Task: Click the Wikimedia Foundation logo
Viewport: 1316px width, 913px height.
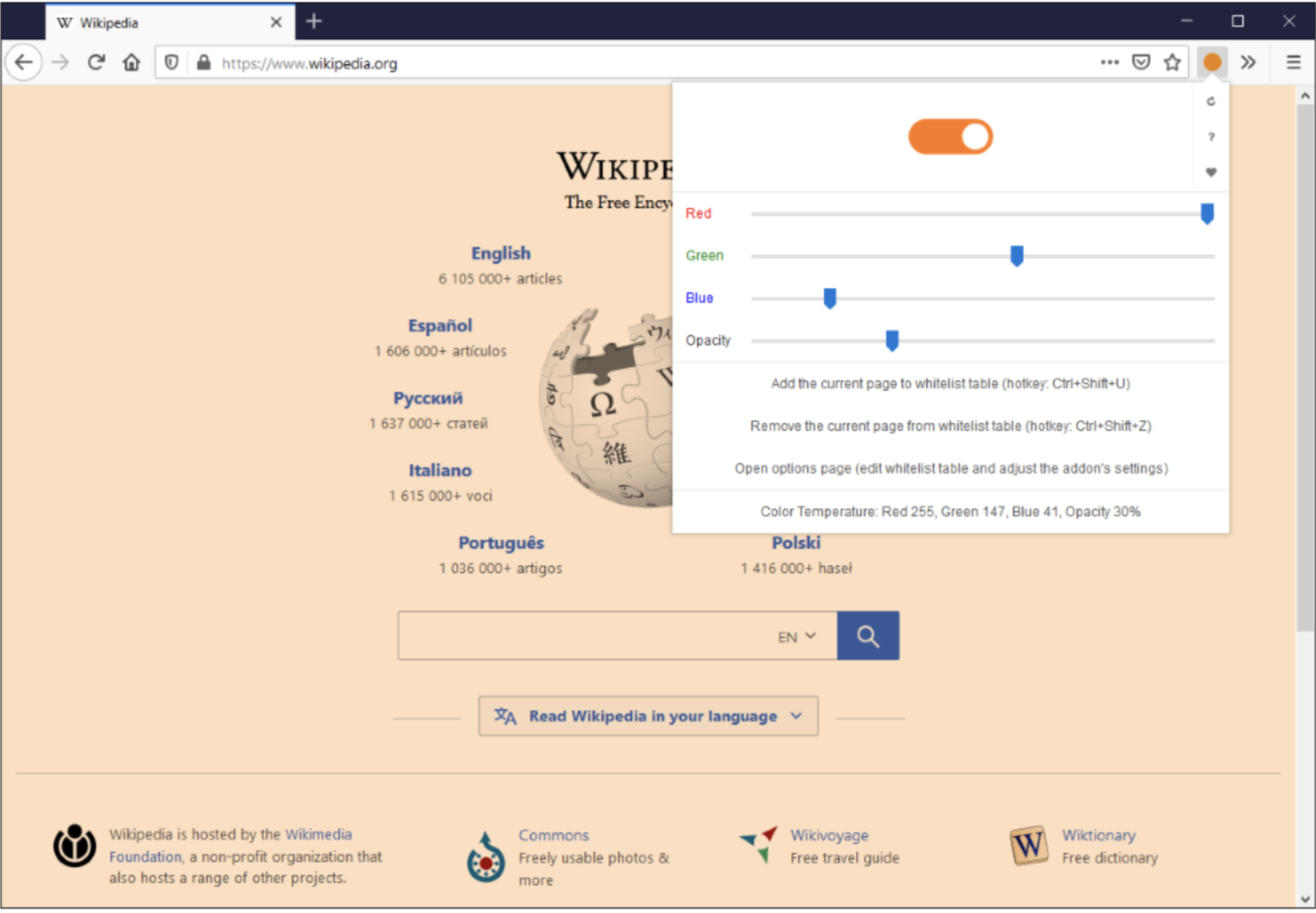Action: (x=75, y=845)
